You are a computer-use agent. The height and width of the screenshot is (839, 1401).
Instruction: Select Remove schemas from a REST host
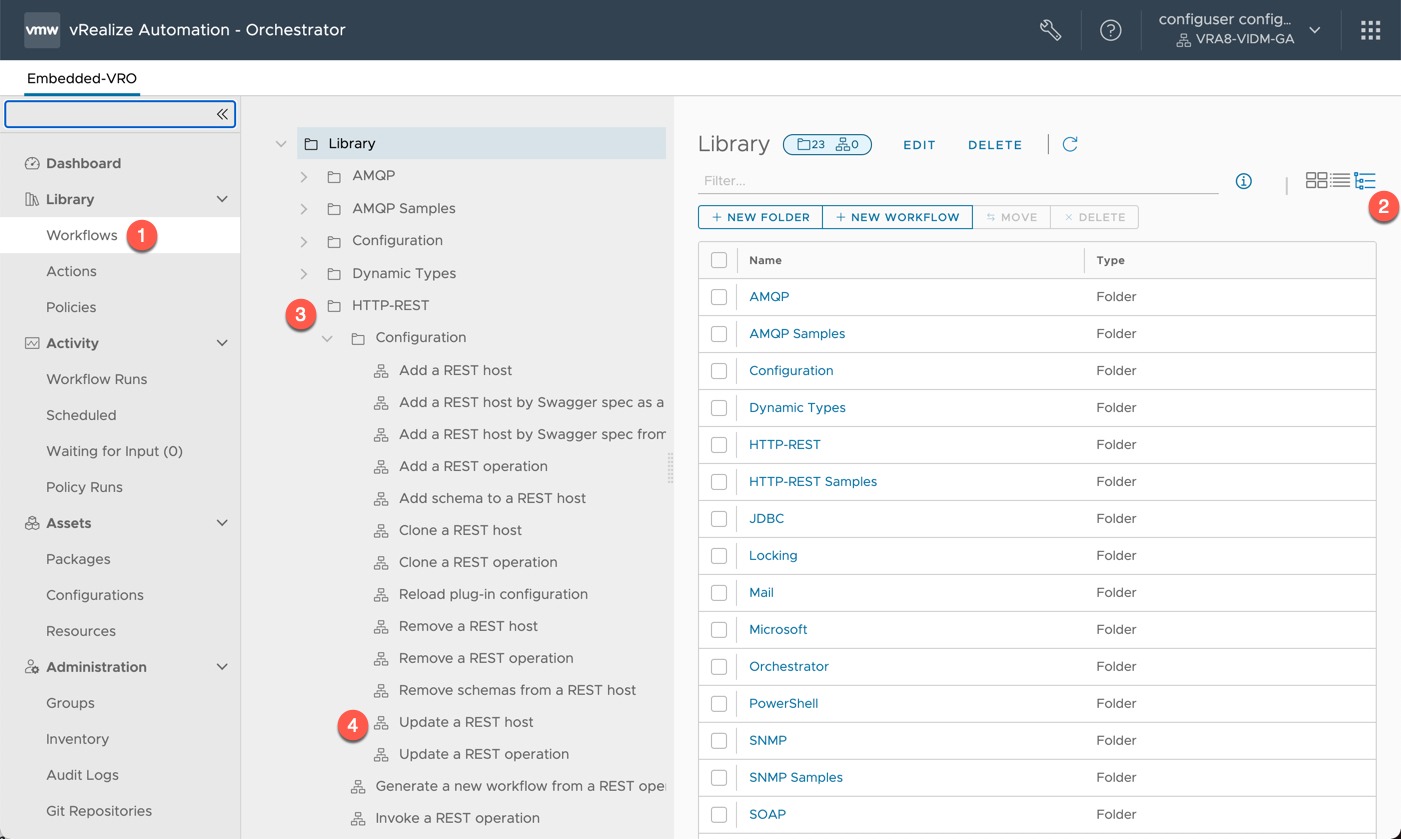click(x=517, y=690)
